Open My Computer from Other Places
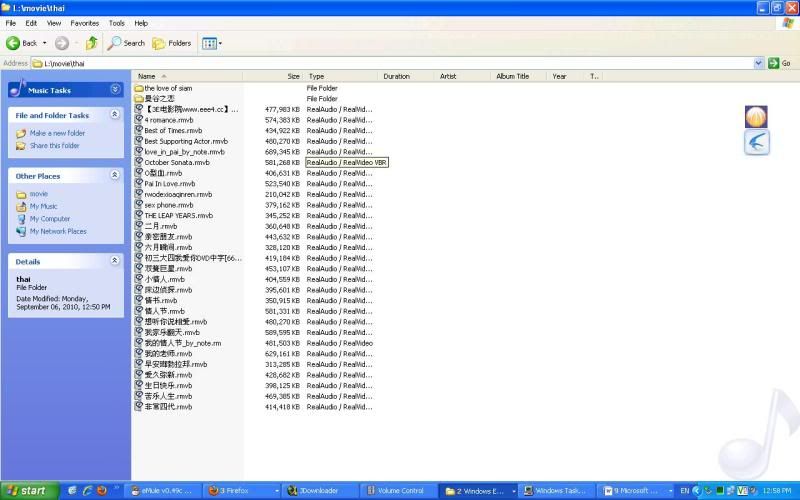This screenshot has height=500, width=800. pyautogui.click(x=50, y=219)
